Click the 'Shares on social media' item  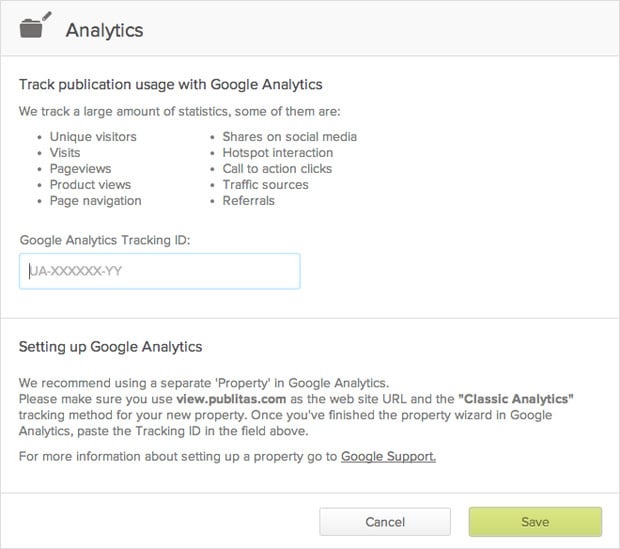pos(289,136)
